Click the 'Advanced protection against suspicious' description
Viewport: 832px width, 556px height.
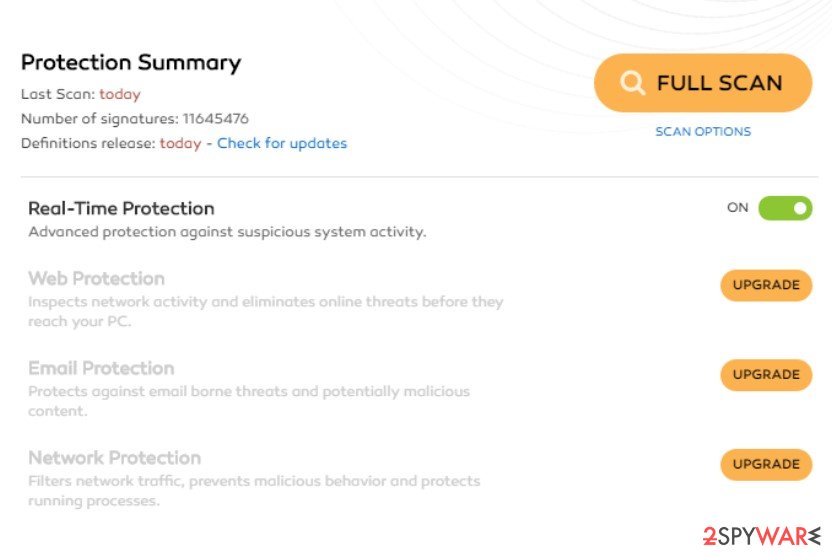point(227,232)
